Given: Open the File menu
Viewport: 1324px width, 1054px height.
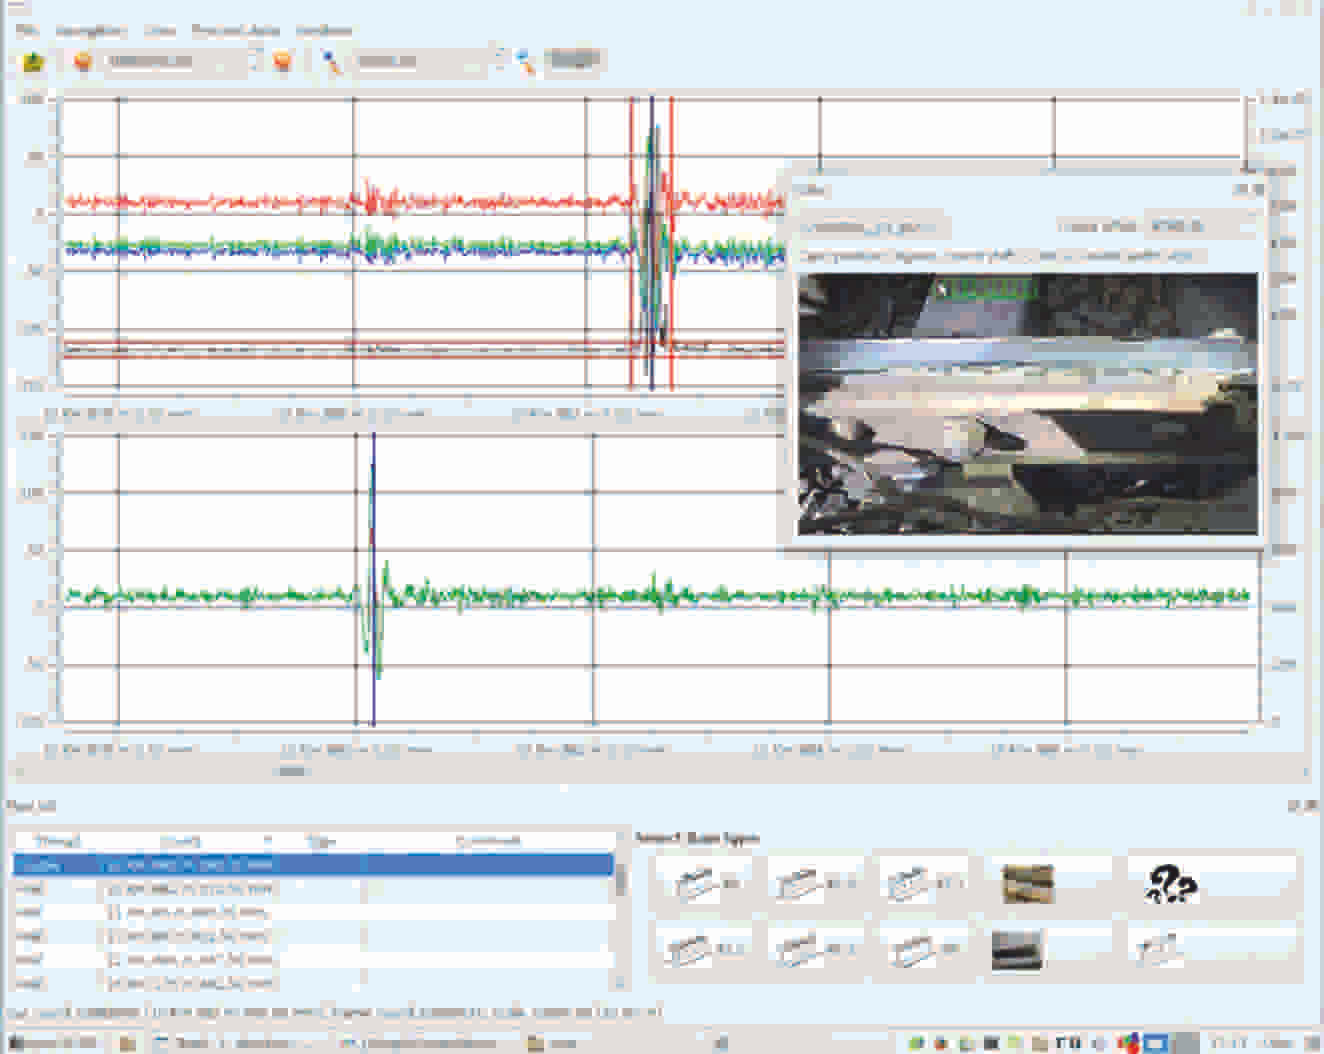Looking at the screenshot, I should (x=28, y=30).
